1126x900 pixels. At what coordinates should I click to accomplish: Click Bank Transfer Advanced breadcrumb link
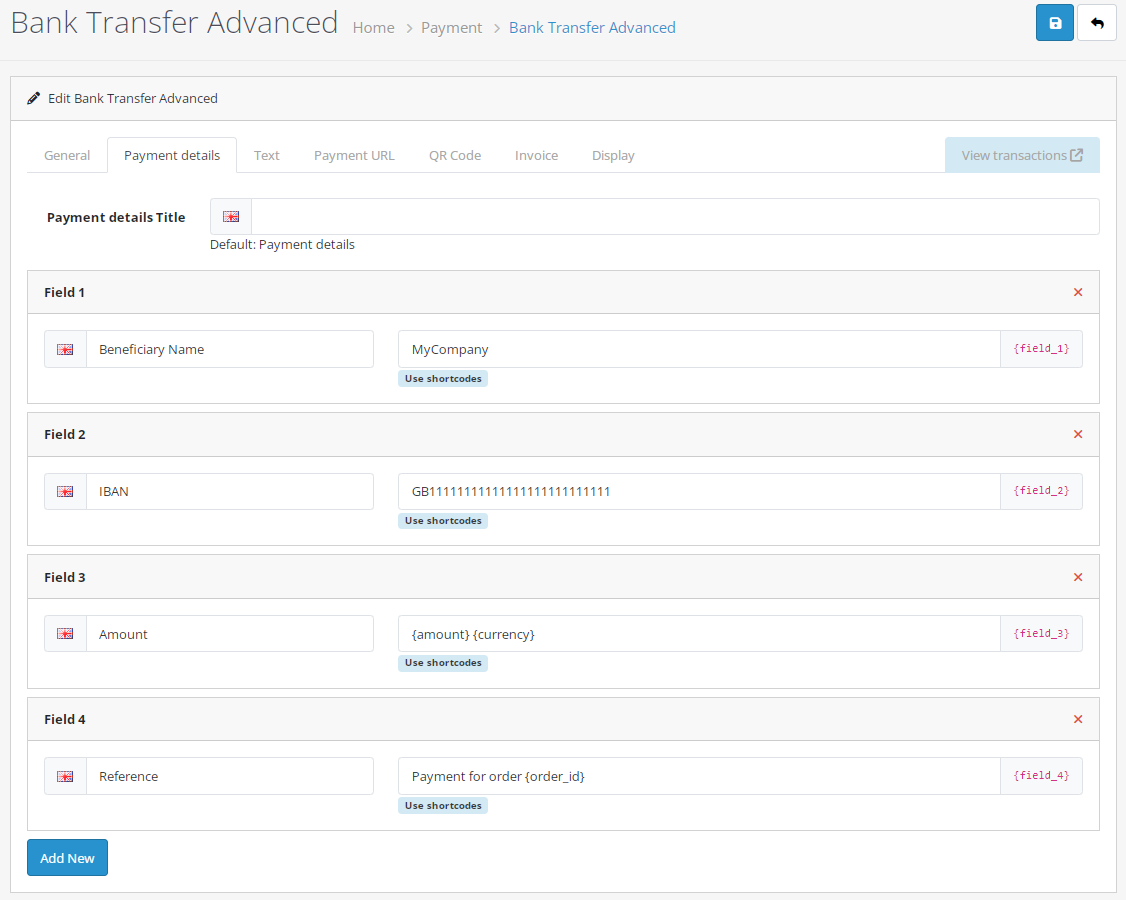tap(592, 27)
